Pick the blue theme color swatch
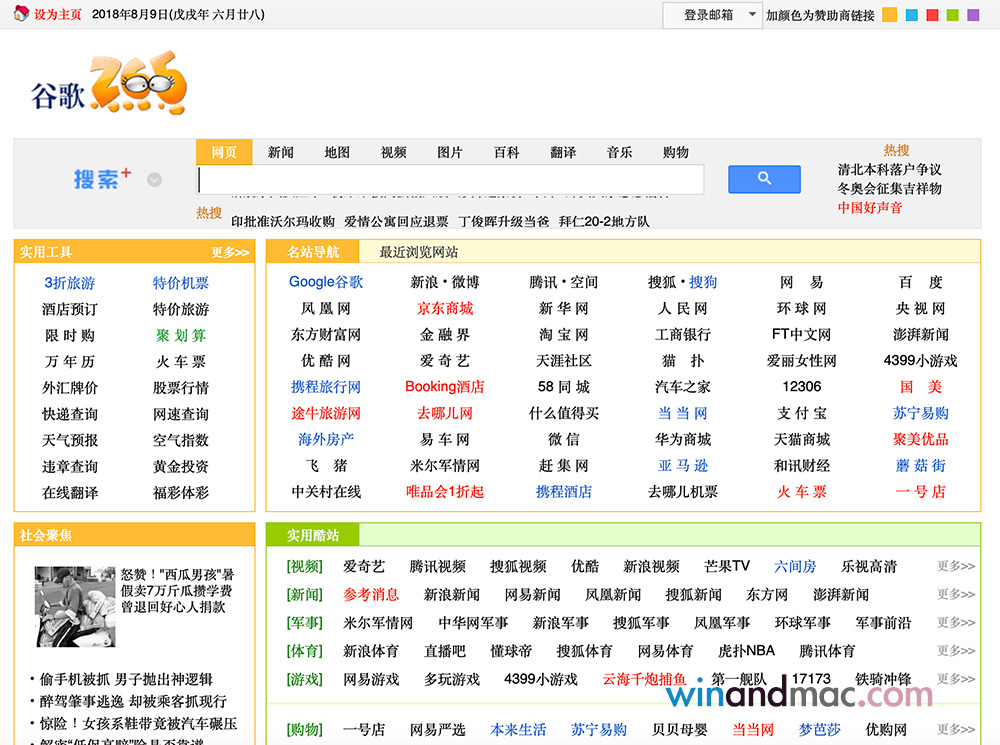Screen dimensions: 1000x745 coord(911,15)
